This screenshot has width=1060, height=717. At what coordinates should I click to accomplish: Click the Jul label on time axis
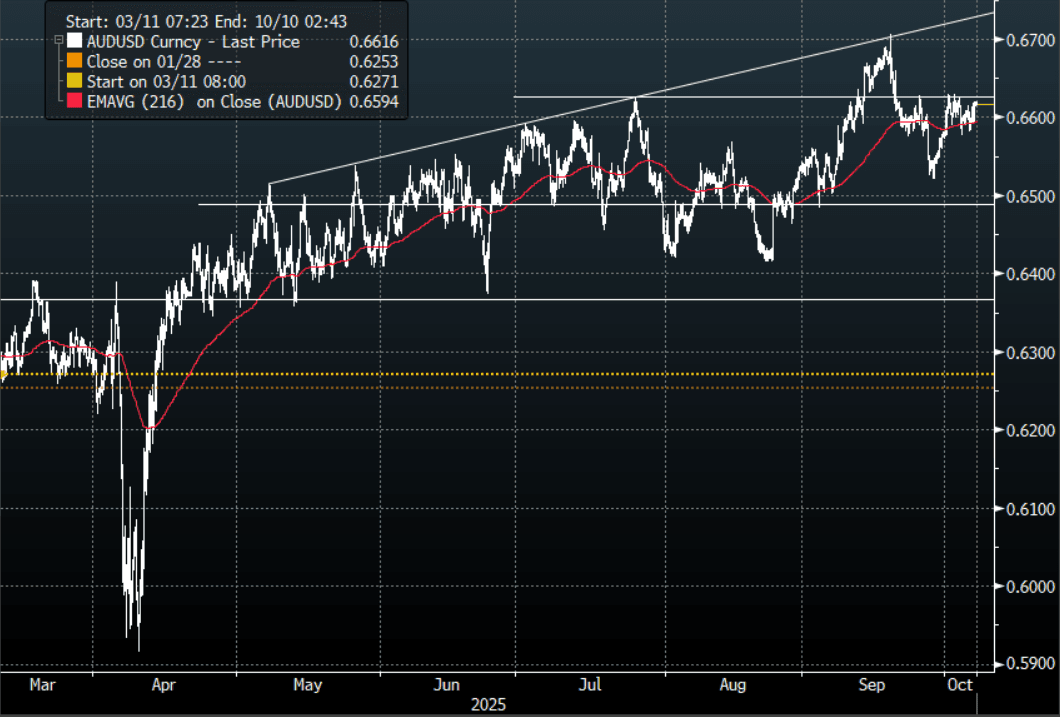point(590,686)
